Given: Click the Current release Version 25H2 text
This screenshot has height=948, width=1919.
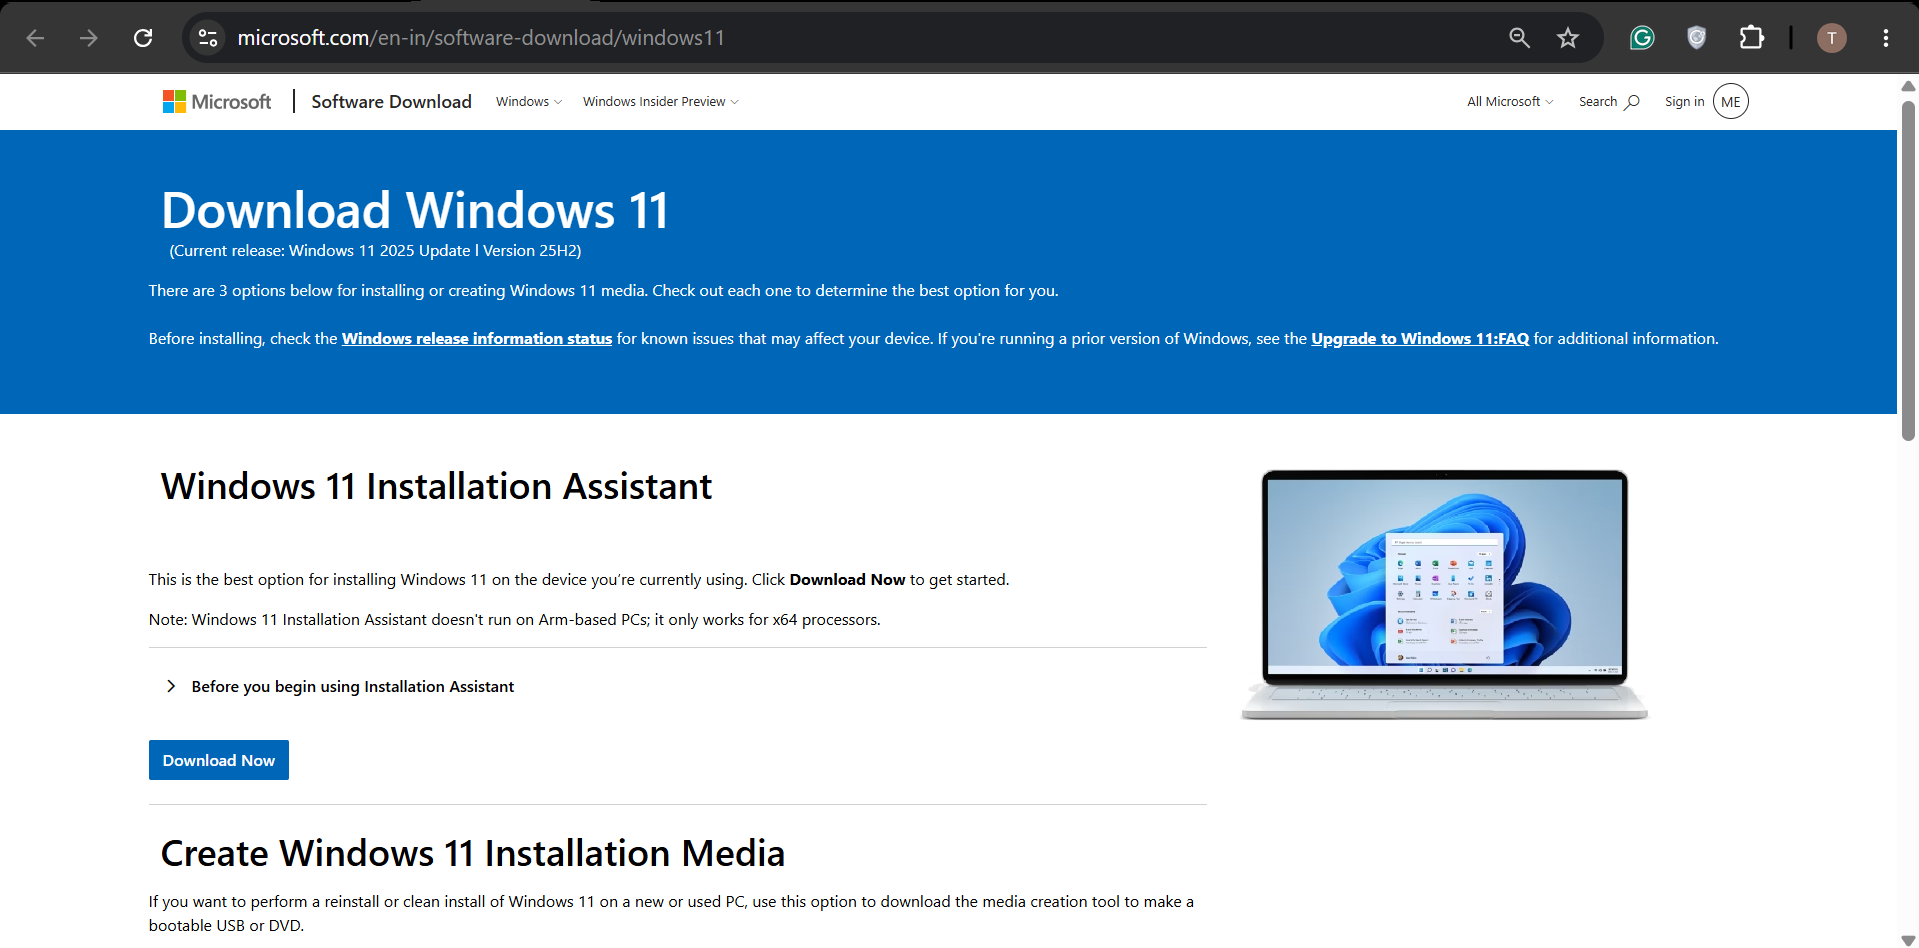Looking at the screenshot, I should [x=375, y=251].
